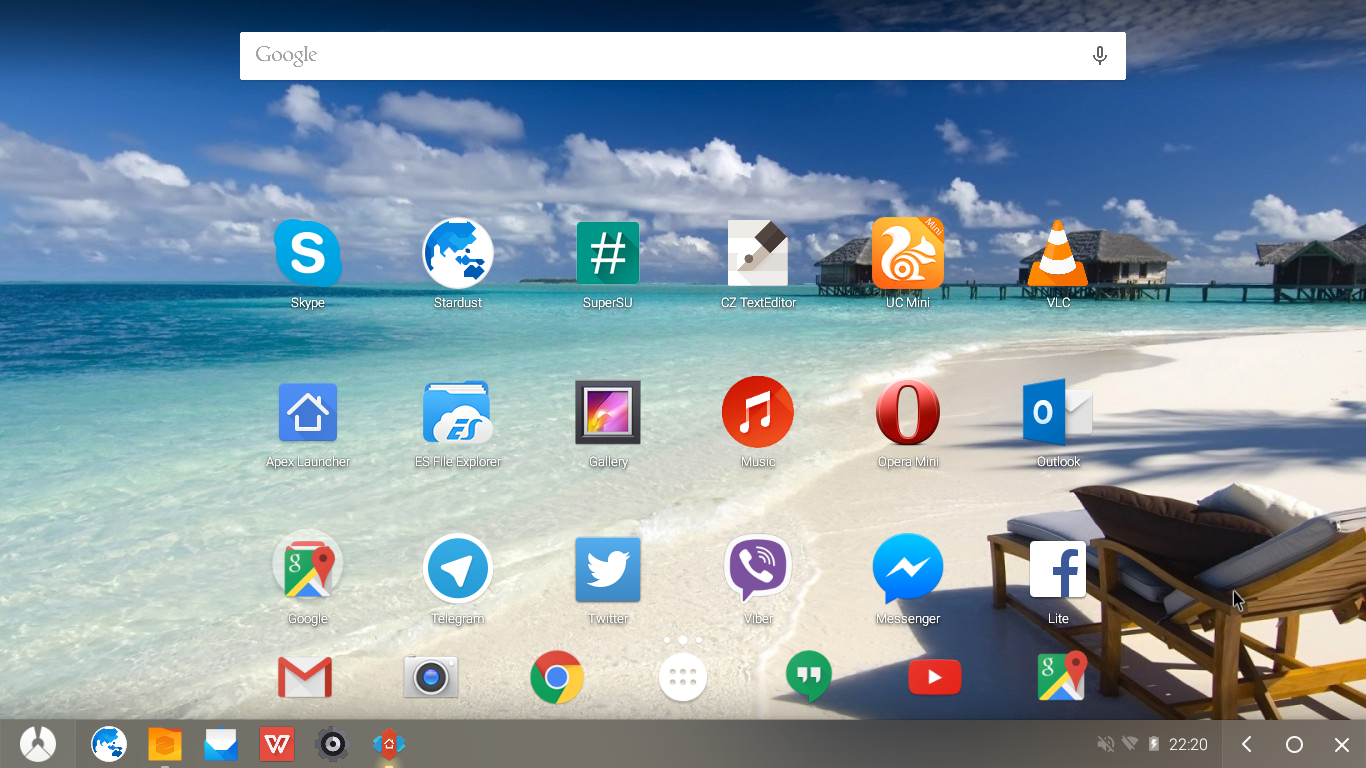Launch WPS Office from the taskbar
The width and height of the screenshot is (1366, 768).
[x=277, y=744]
